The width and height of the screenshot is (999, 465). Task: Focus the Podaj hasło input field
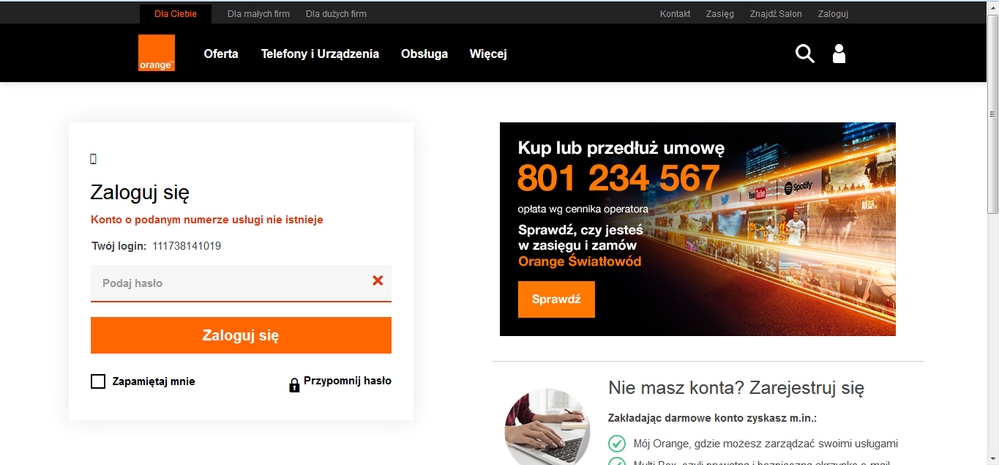coord(241,283)
